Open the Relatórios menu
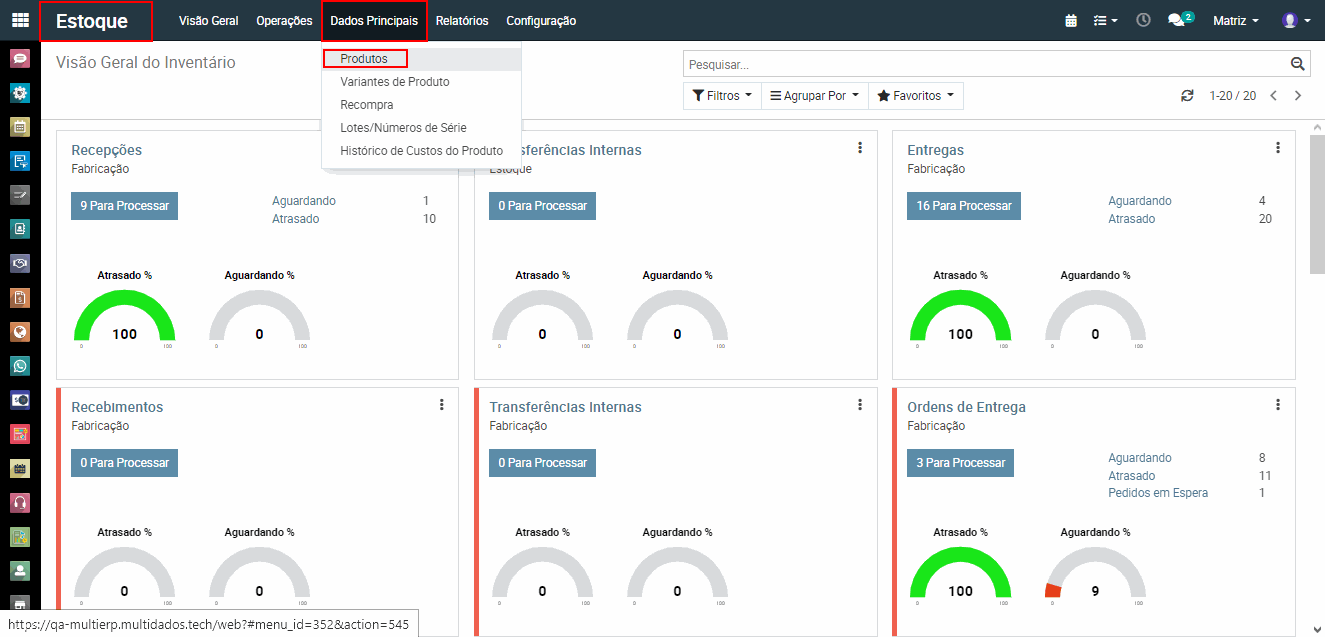1325x637 pixels. 462,21
